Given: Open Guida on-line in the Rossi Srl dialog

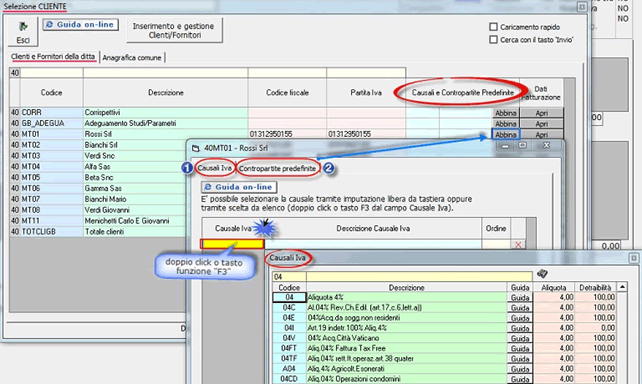Looking at the screenshot, I should coord(239,187).
